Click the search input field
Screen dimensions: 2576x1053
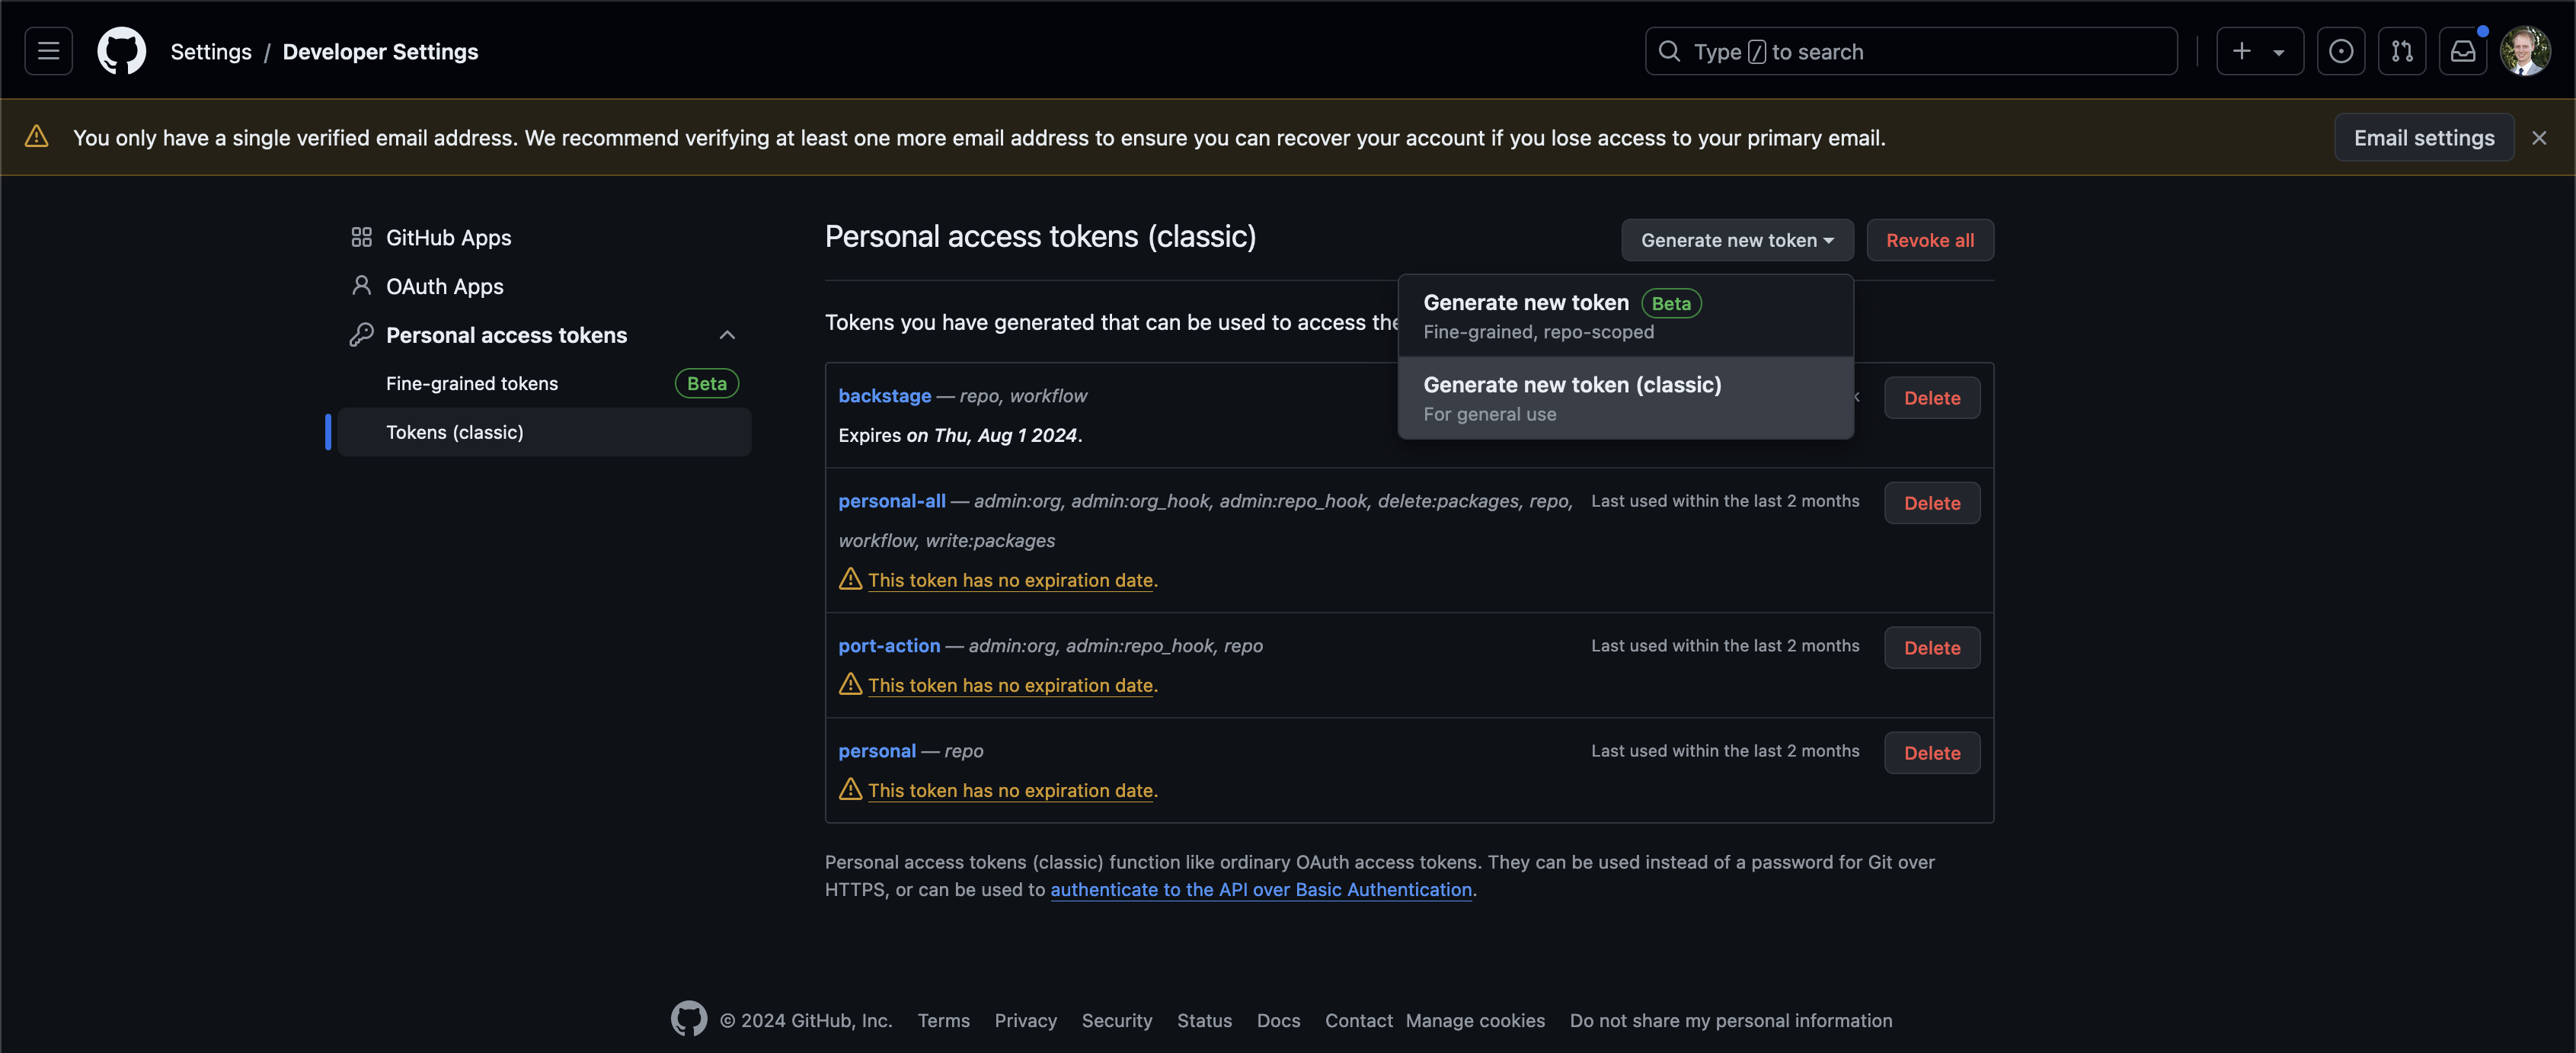[1910, 51]
